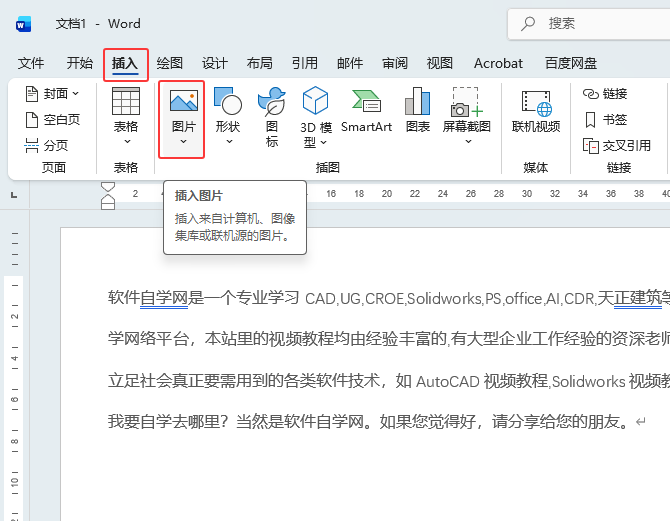This screenshot has height=521, width=670.
Task: Insert a 交叉引用 cross-reference
Action: (x=617, y=146)
